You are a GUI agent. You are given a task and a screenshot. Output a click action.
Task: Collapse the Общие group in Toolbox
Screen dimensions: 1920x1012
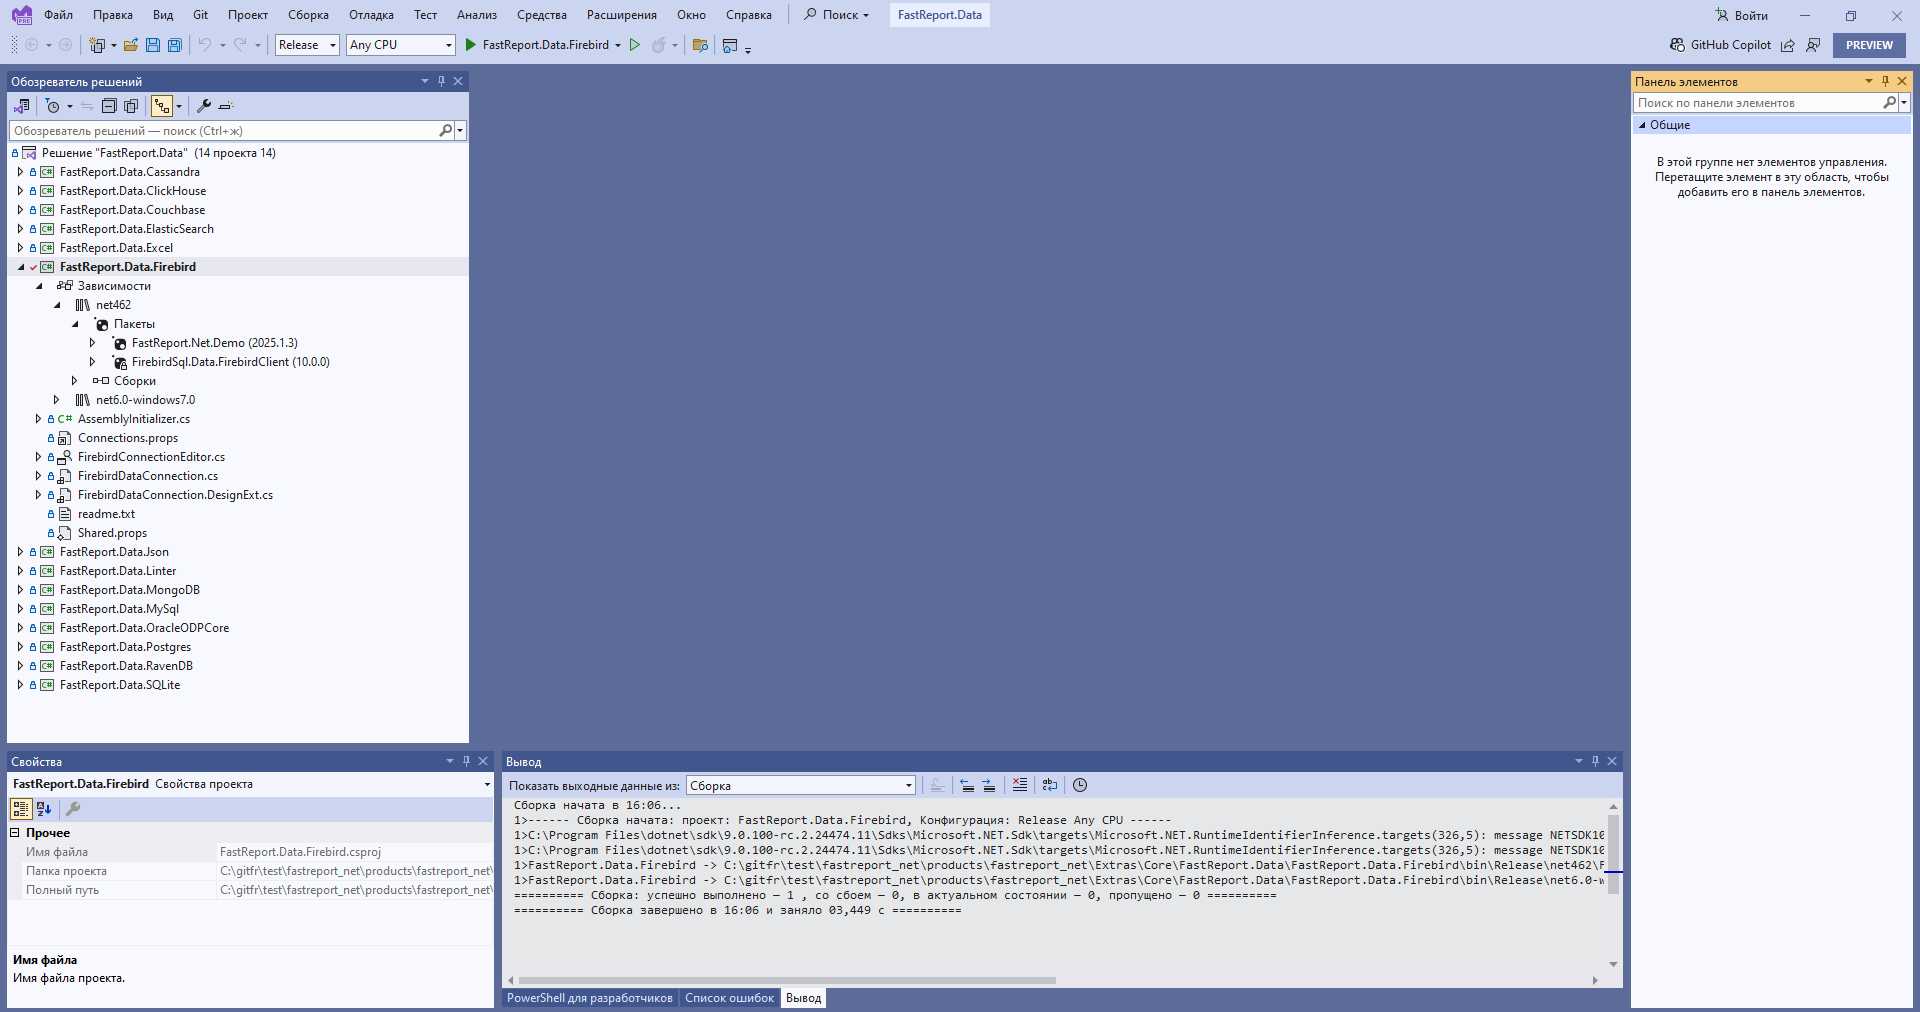point(1642,125)
